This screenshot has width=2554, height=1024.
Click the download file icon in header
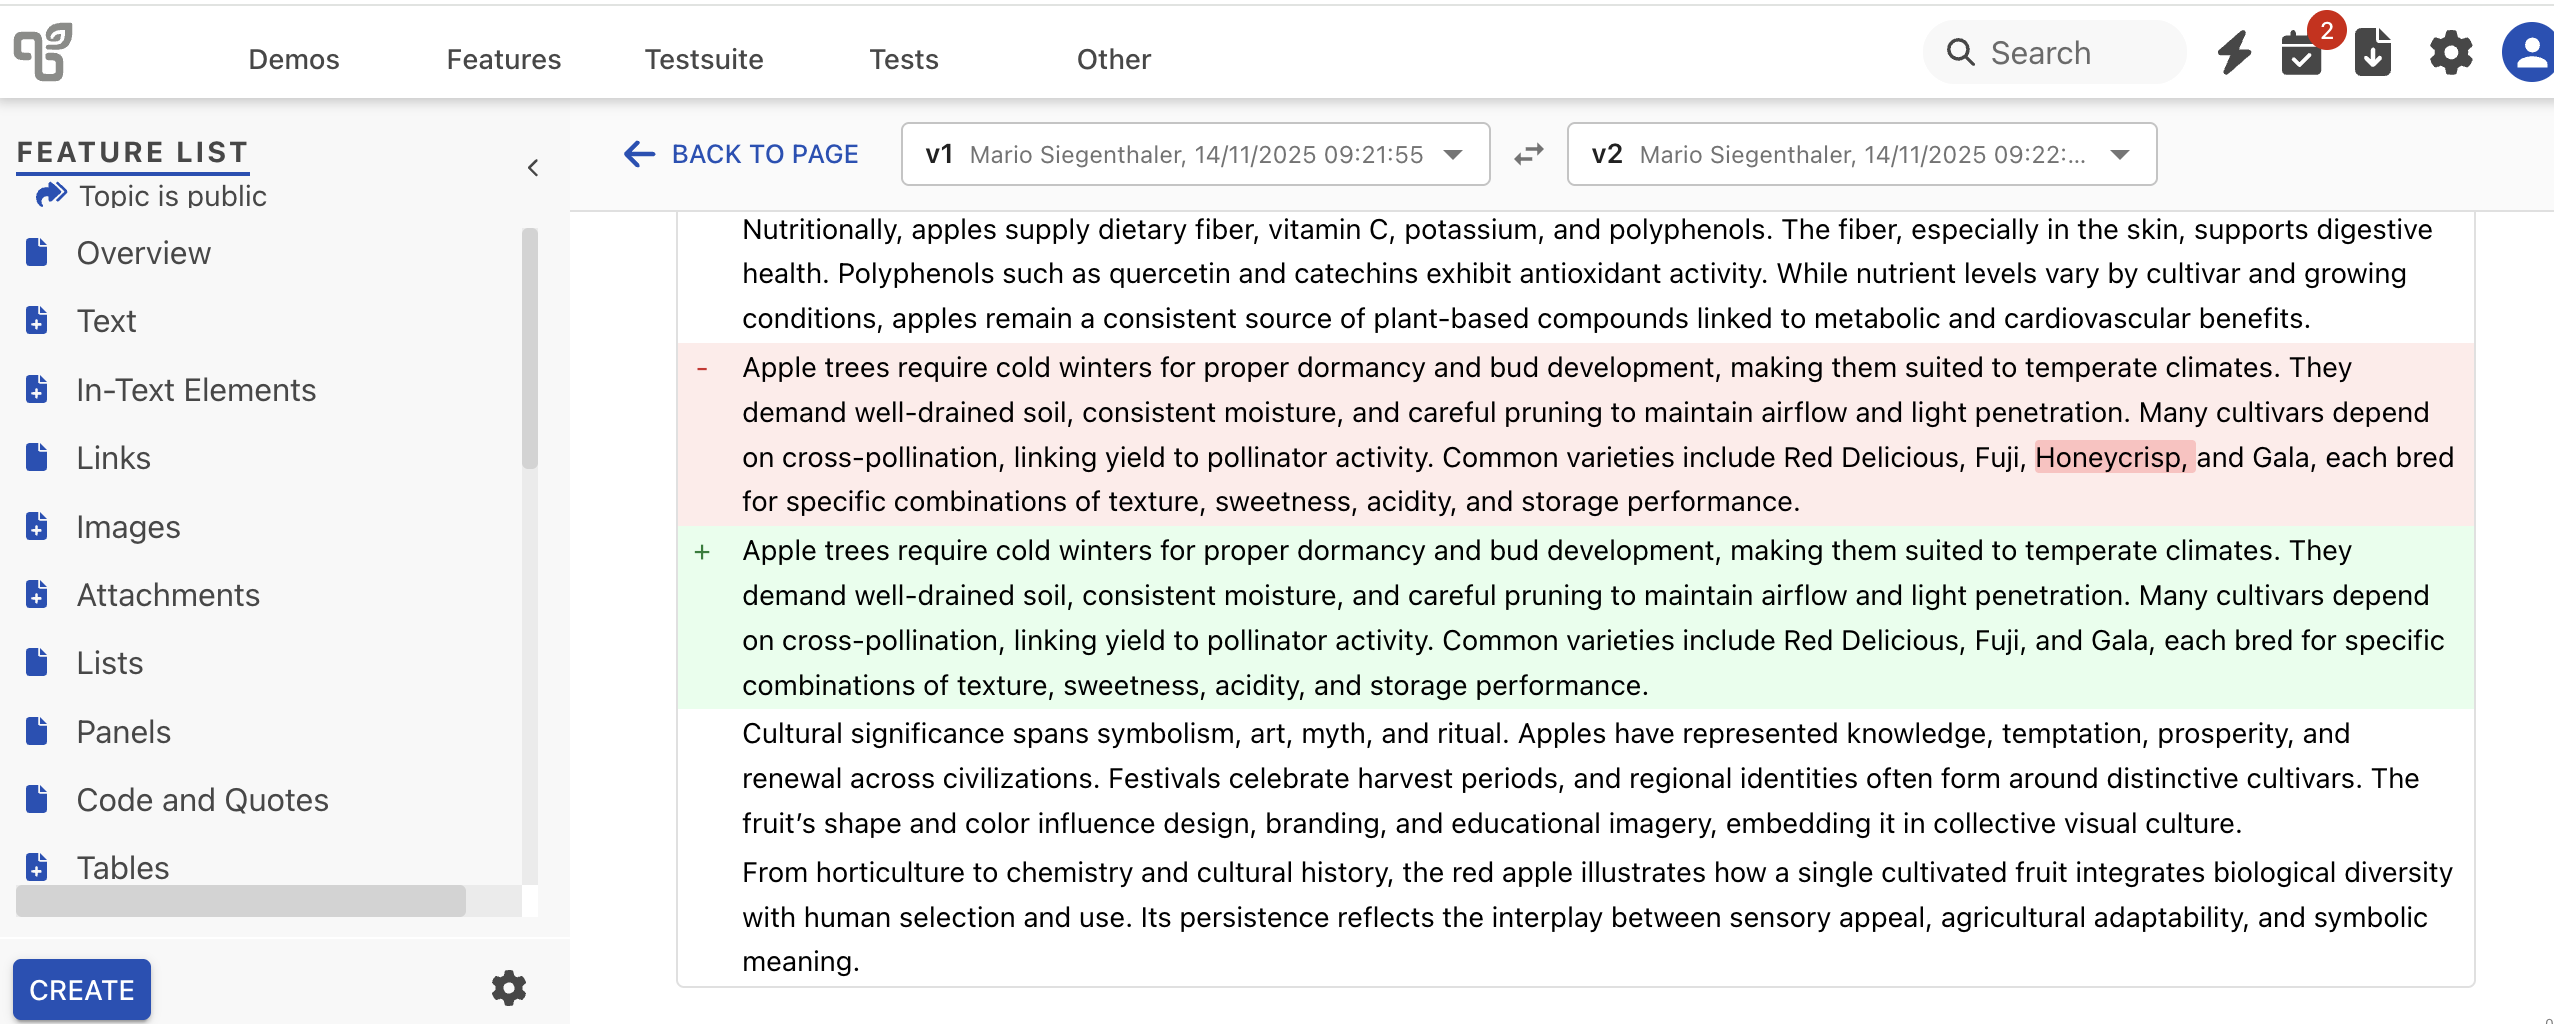click(x=2372, y=53)
